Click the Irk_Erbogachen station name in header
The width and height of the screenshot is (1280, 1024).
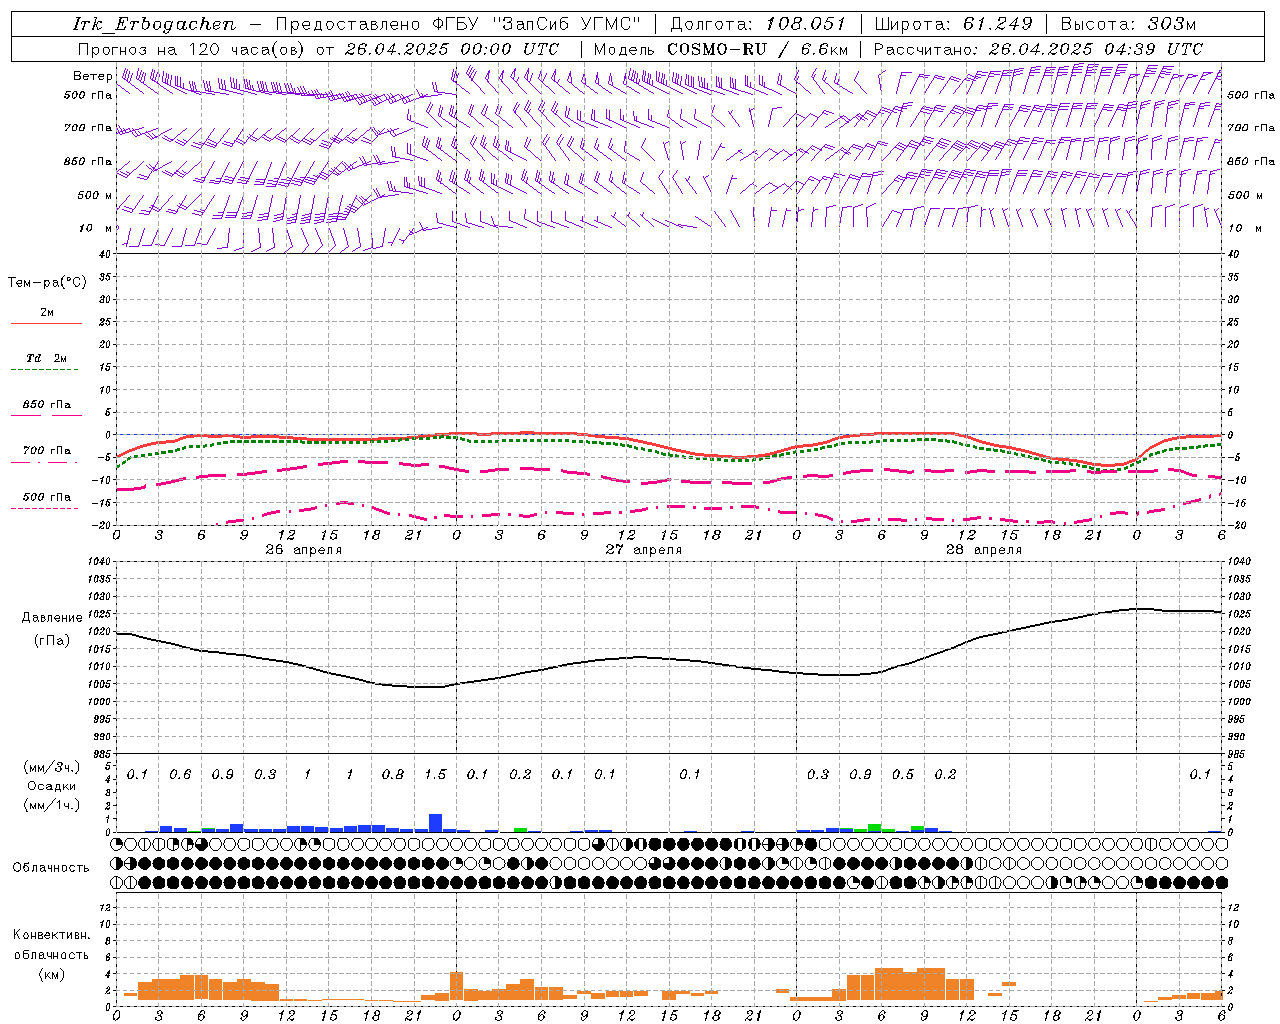154,24
